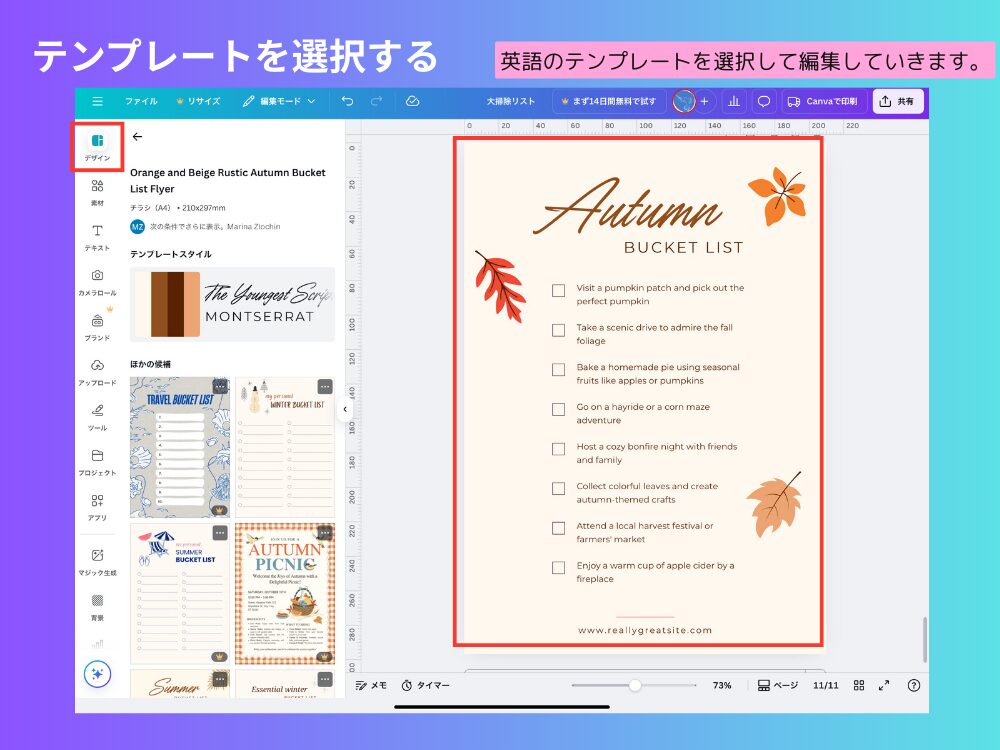Click the comment bubble icon
1000x750 pixels.
[x=764, y=102]
